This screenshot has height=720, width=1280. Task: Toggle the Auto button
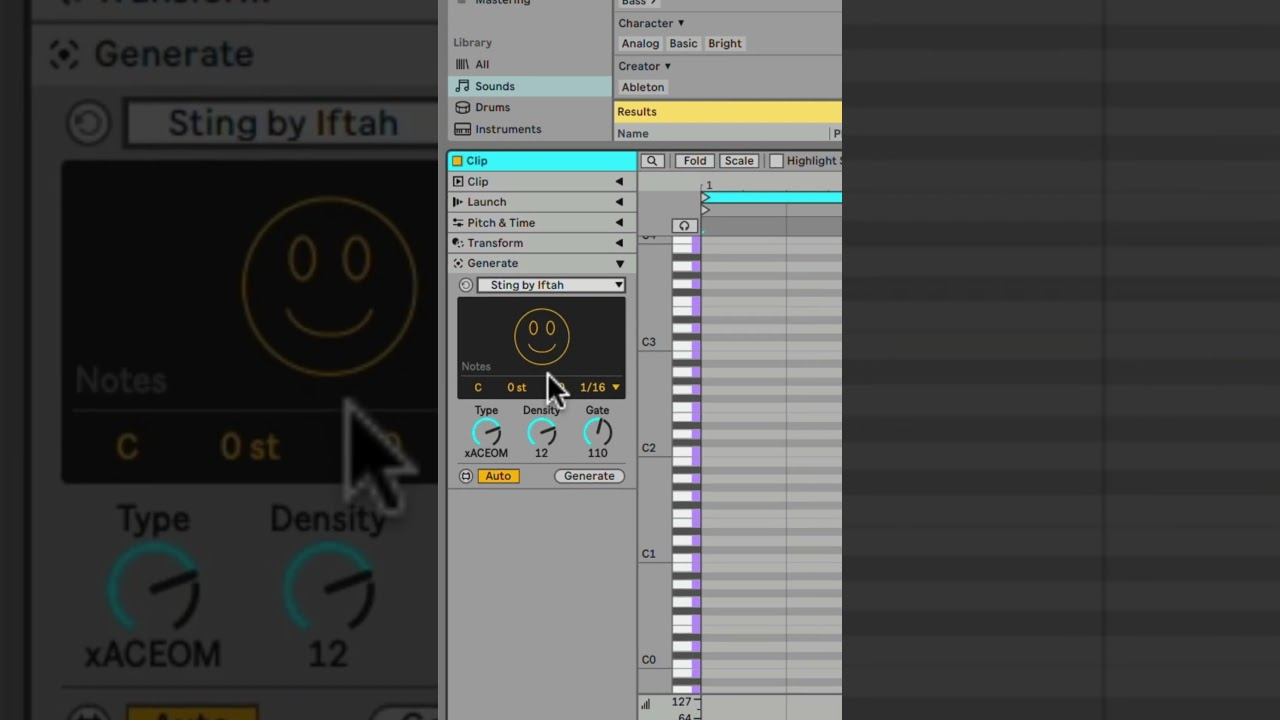pyautogui.click(x=498, y=476)
